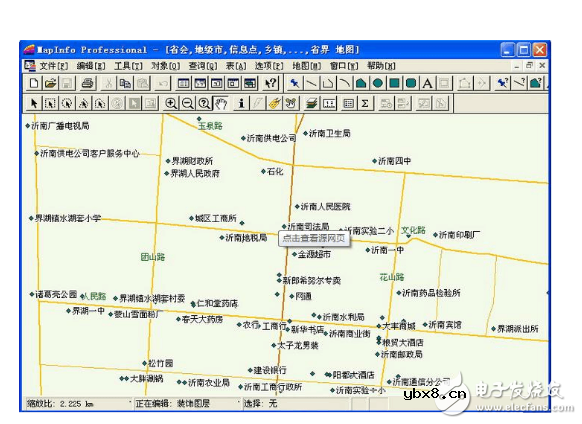Open the 编辑 menu
Screen dimensions: 582x424
(91, 66)
